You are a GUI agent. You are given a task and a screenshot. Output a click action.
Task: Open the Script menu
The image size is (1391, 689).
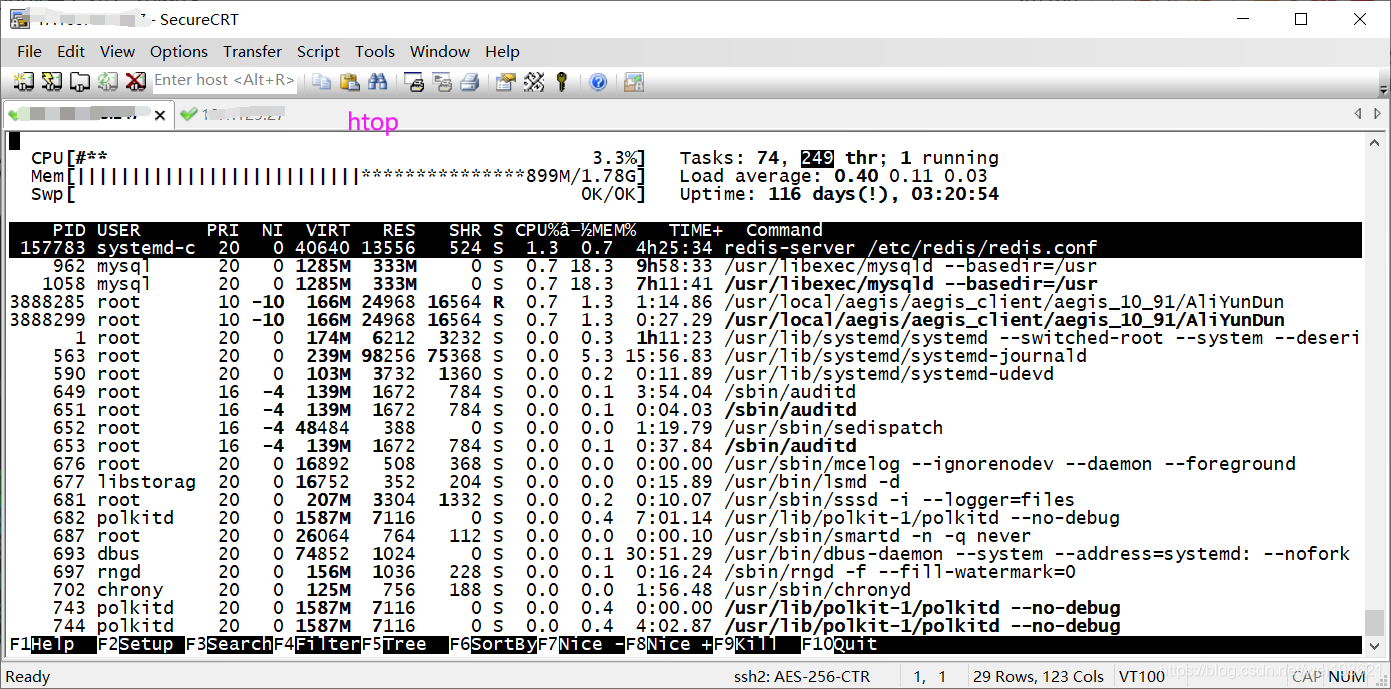pos(318,51)
